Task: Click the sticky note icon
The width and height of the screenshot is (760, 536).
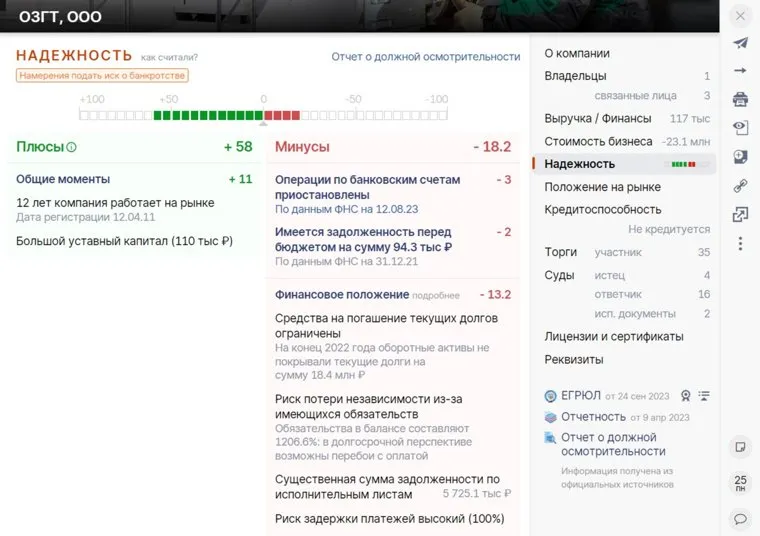Action: 740,446
